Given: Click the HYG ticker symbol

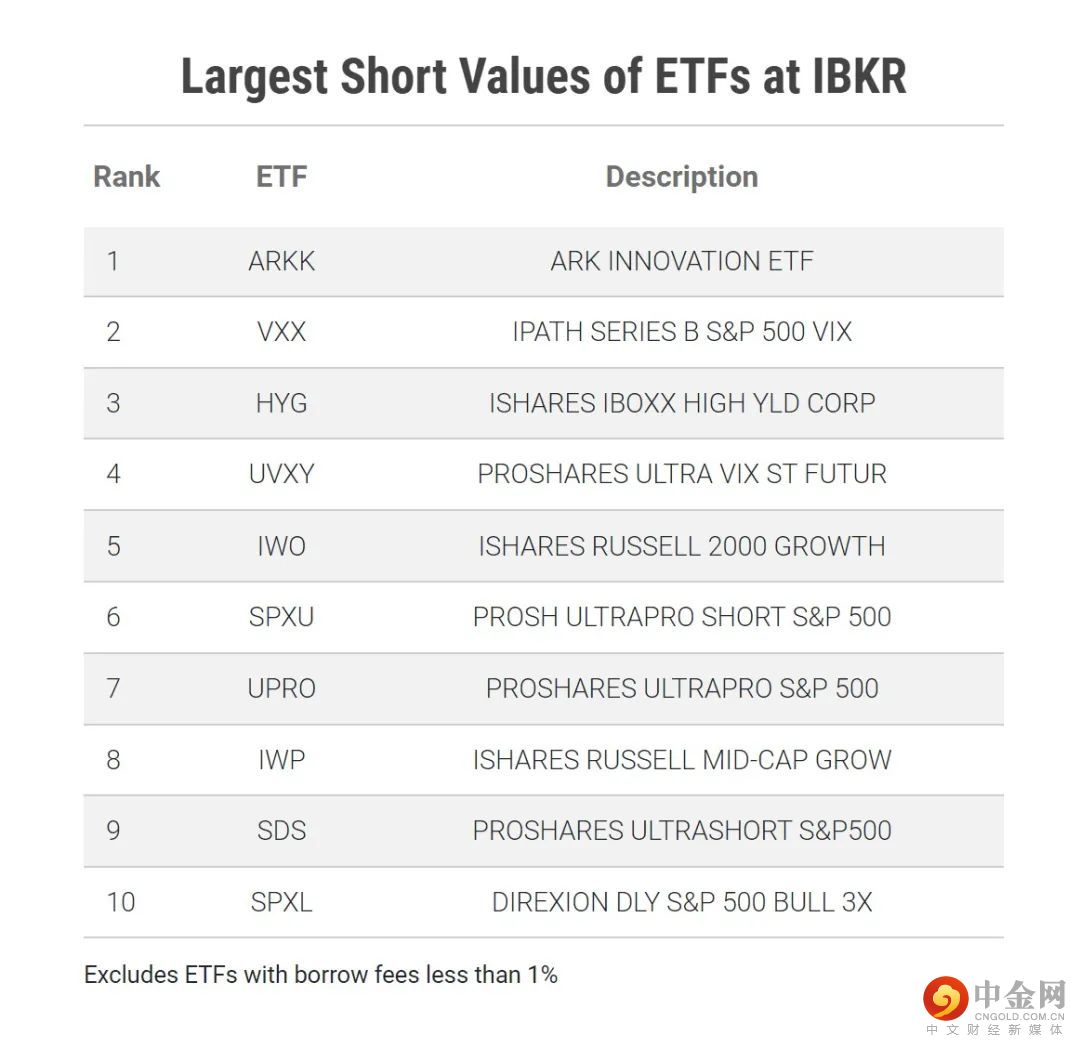Looking at the screenshot, I should click(x=281, y=403).
